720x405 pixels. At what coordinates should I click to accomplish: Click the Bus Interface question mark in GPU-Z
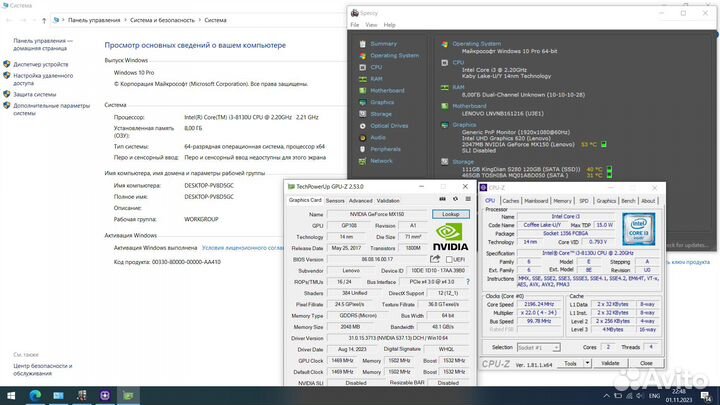point(468,282)
